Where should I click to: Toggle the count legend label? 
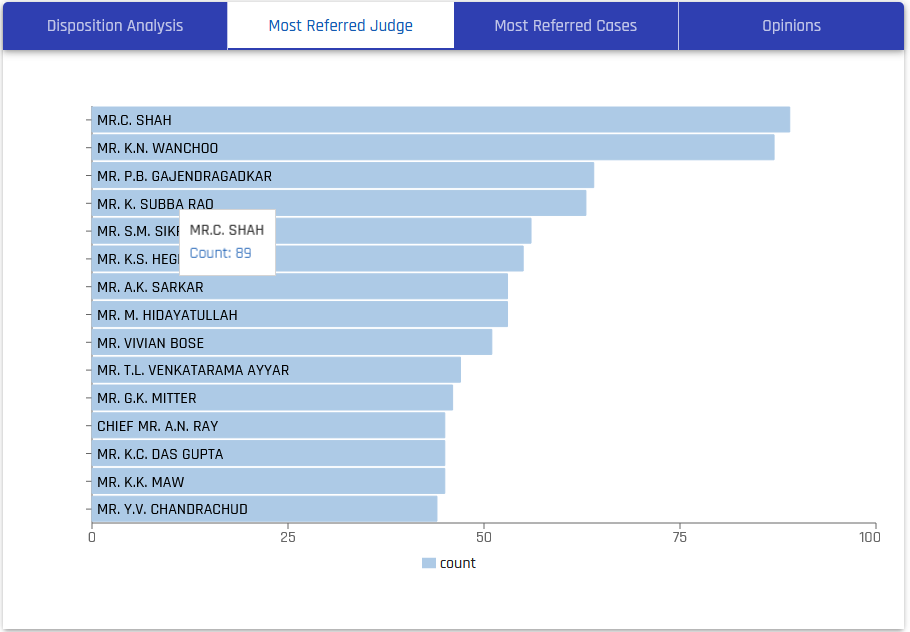click(458, 564)
